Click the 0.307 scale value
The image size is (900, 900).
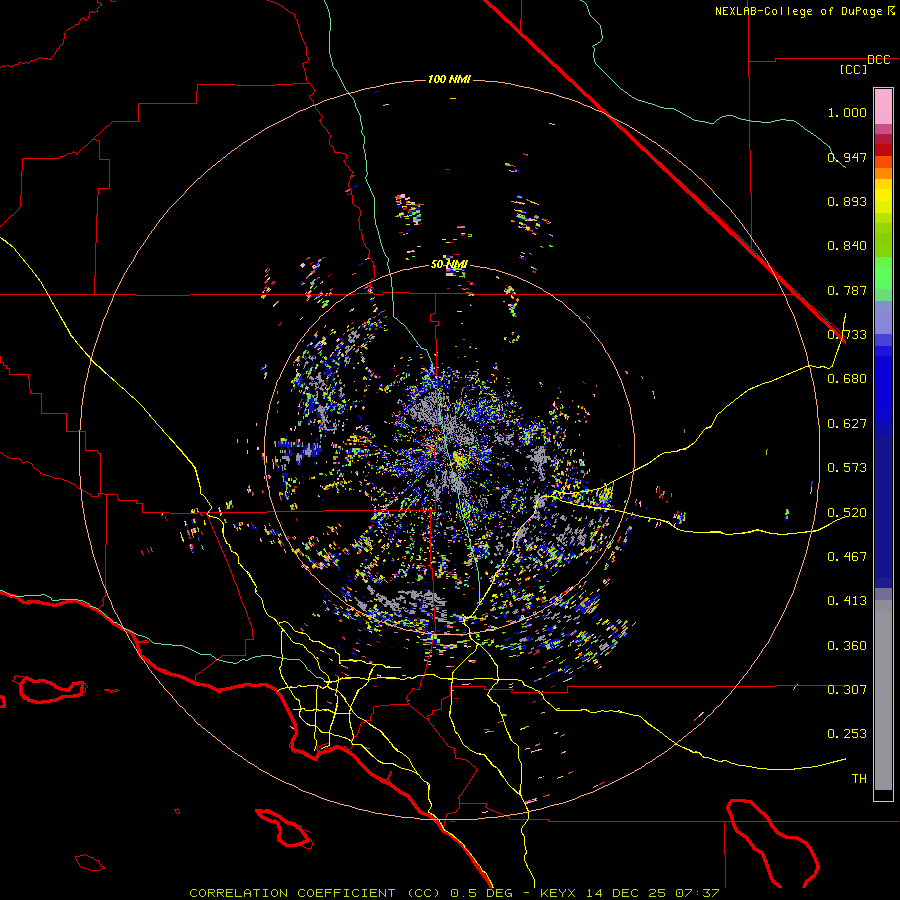click(847, 690)
